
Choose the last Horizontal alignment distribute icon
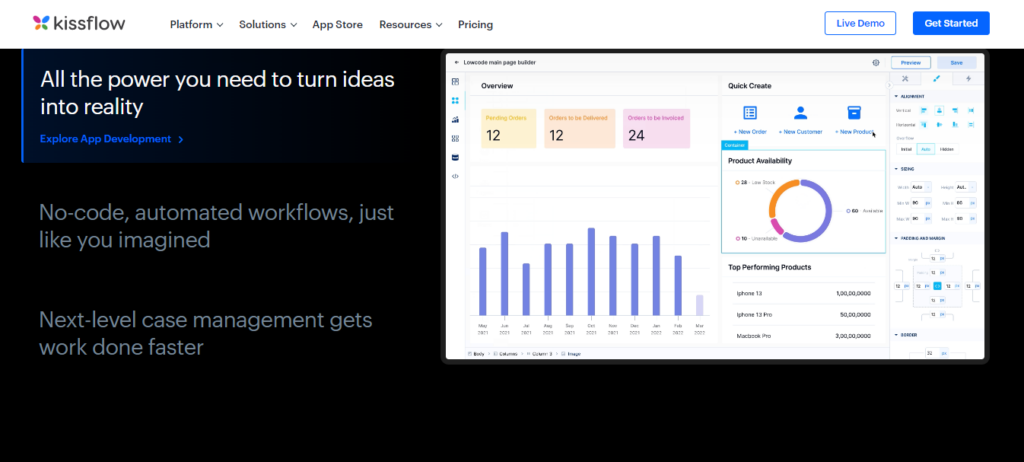tap(971, 124)
